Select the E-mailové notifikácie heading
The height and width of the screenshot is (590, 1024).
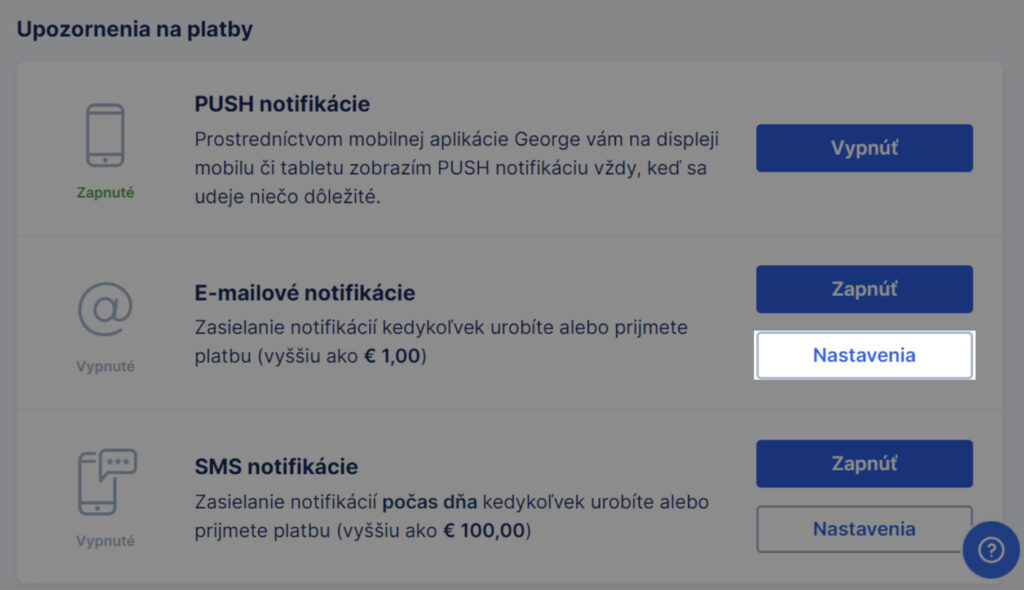[304, 293]
